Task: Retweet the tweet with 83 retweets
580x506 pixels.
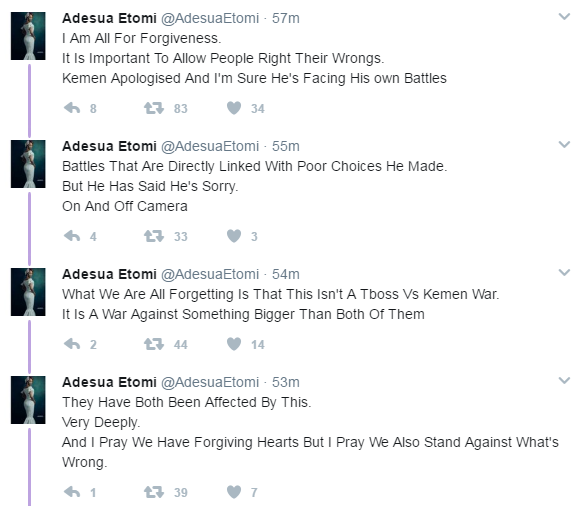Action: coord(154,108)
